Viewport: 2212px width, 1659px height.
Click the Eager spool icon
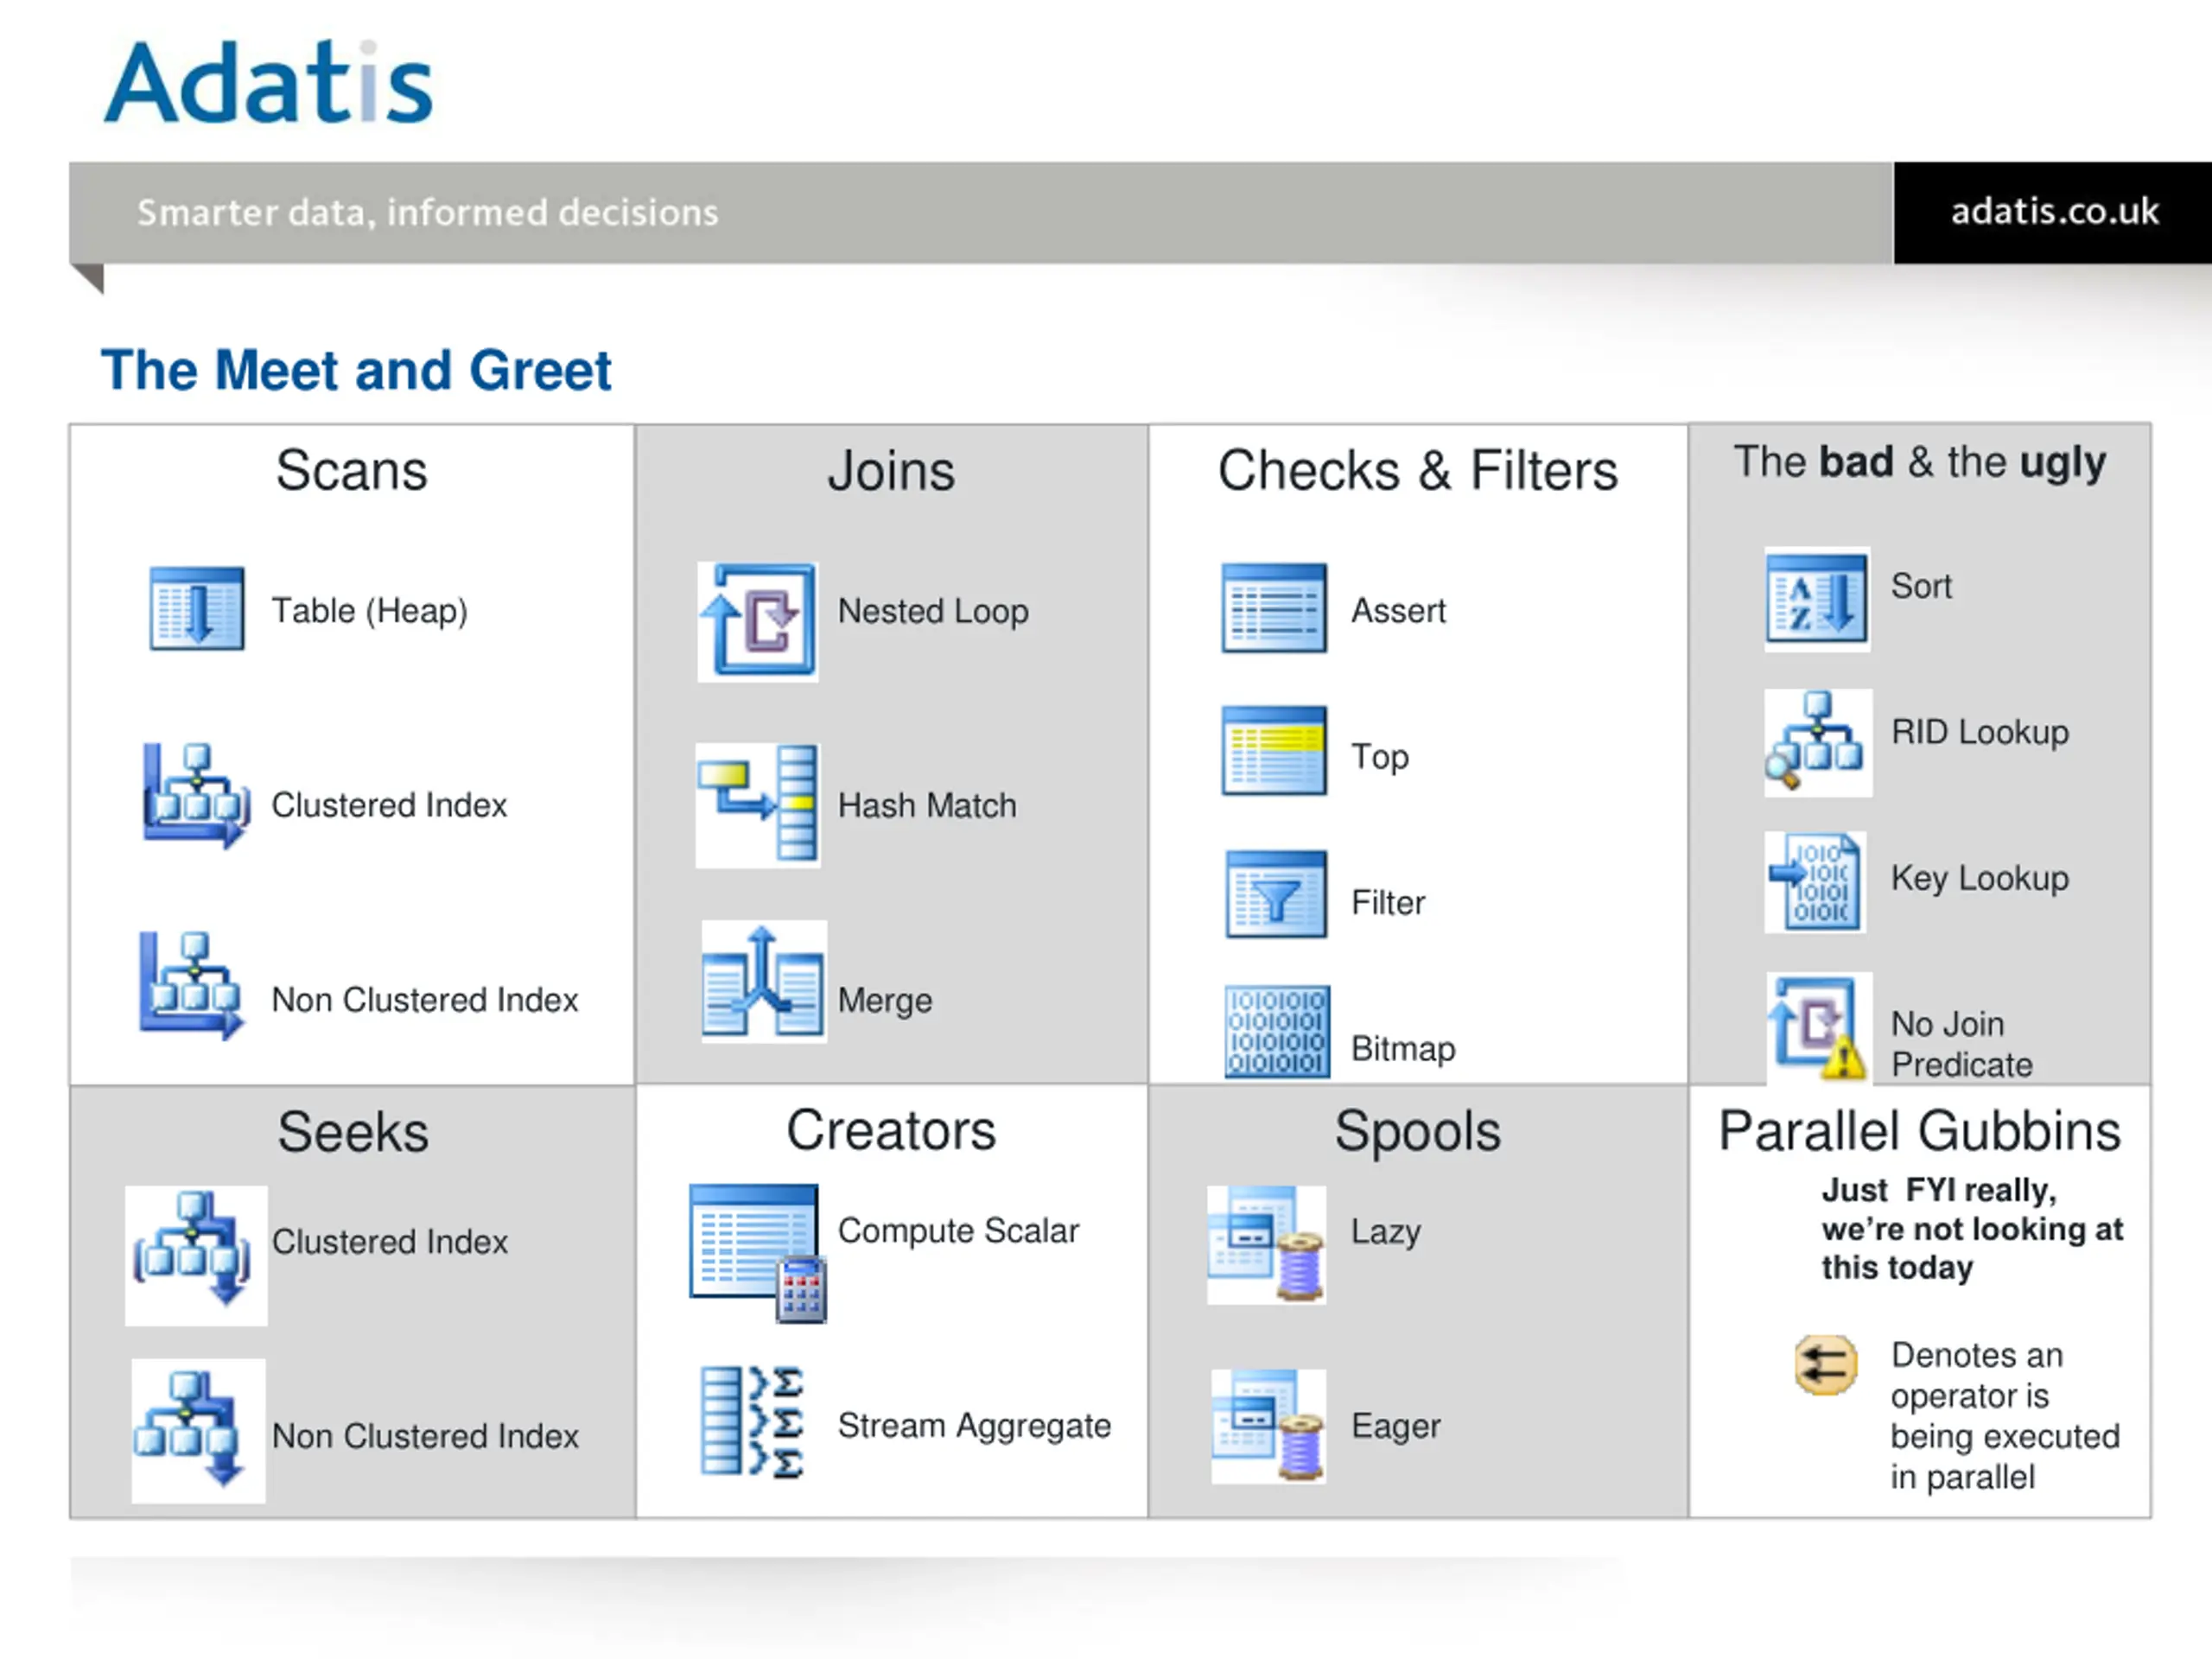click(1268, 1426)
